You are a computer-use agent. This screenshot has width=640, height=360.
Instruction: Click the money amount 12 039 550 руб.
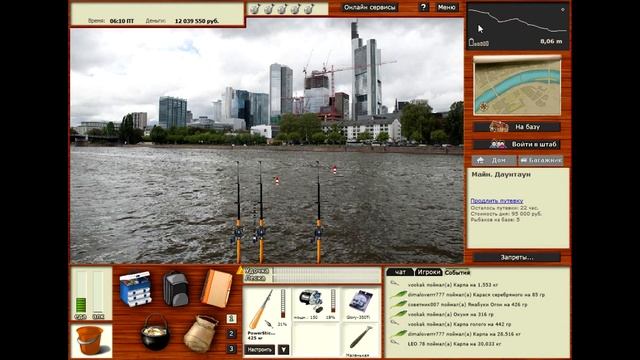click(x=197, y=21)
